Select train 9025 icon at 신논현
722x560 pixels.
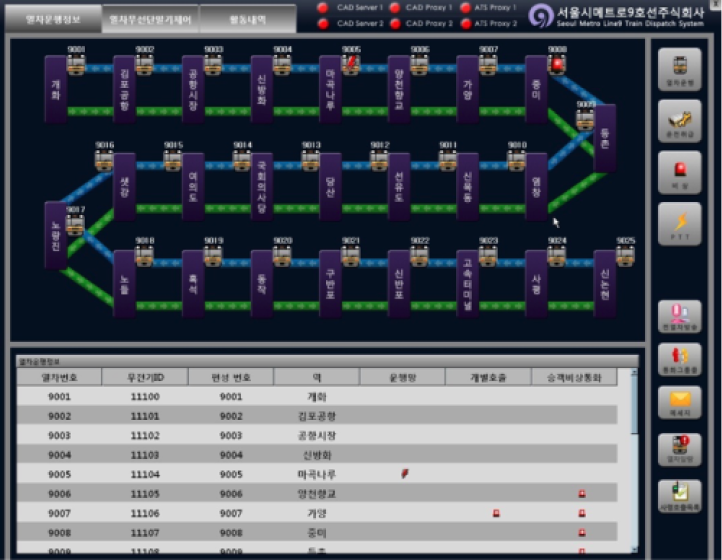[626, 257]
